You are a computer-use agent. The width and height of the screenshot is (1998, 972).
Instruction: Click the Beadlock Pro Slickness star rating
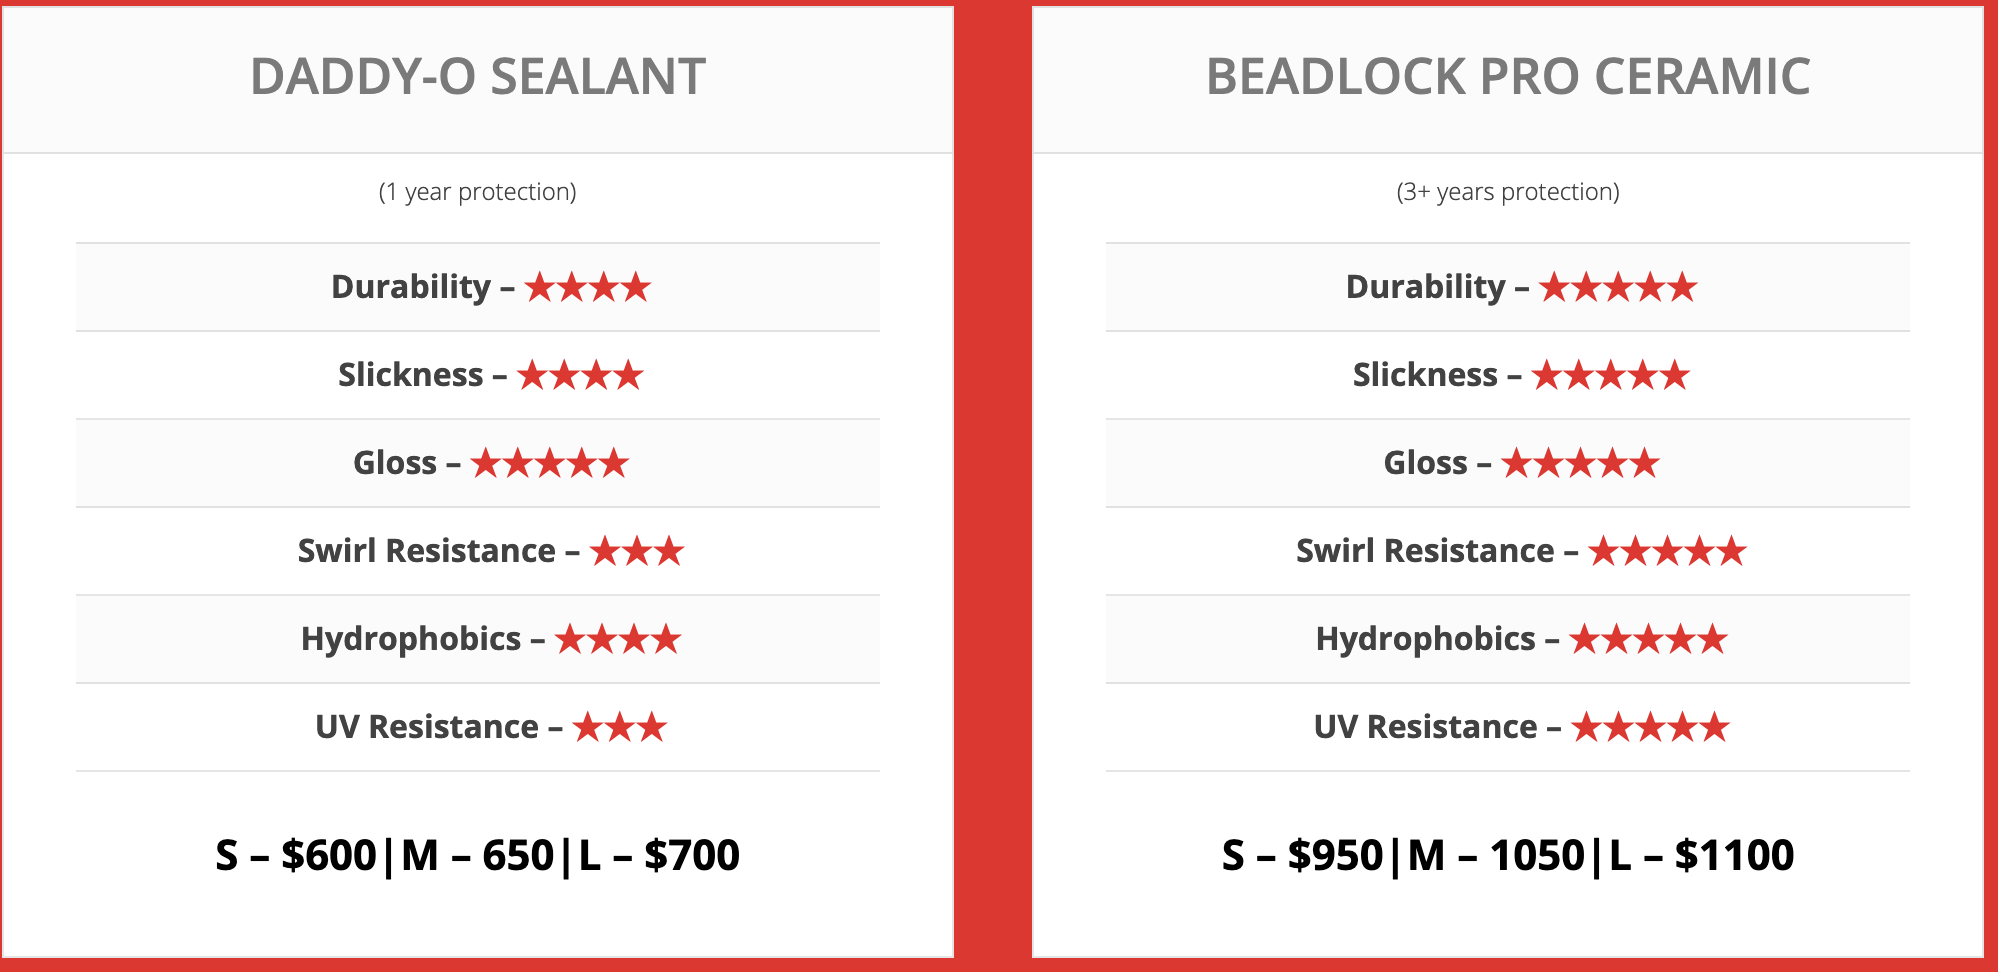[x=1611, y=376]
